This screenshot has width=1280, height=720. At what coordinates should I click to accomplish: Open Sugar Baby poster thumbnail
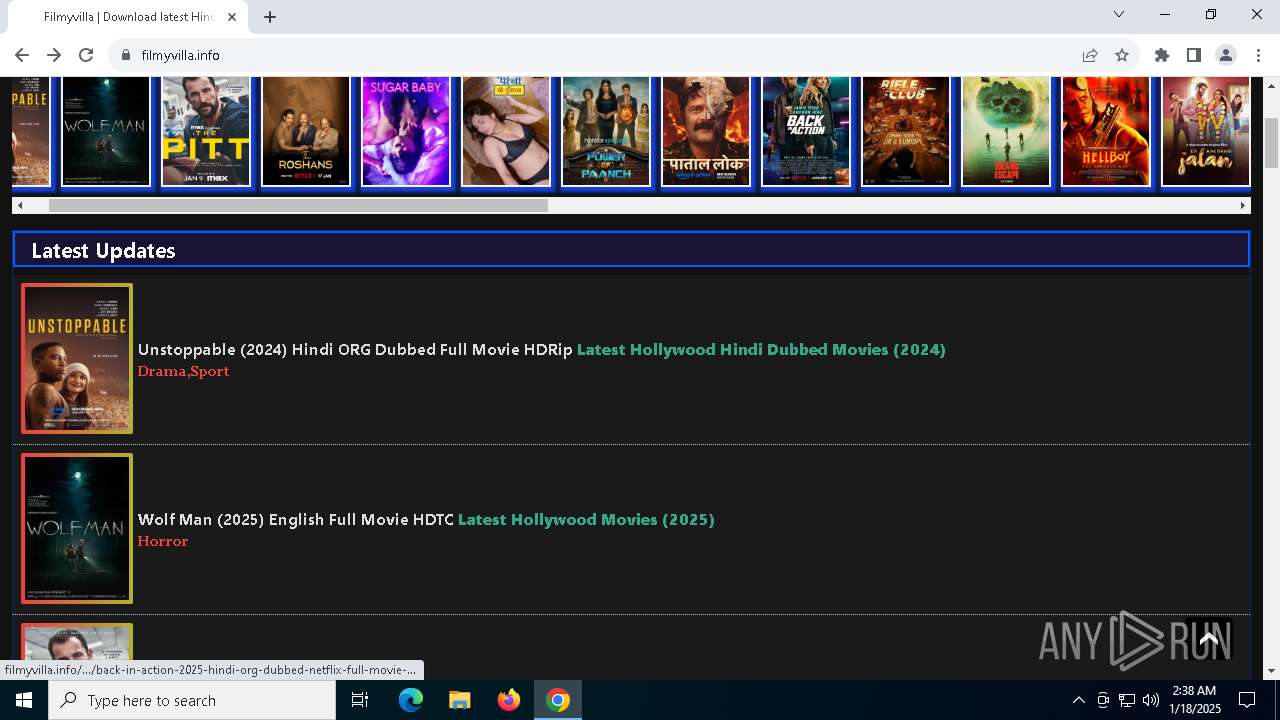tap(405, 131)
